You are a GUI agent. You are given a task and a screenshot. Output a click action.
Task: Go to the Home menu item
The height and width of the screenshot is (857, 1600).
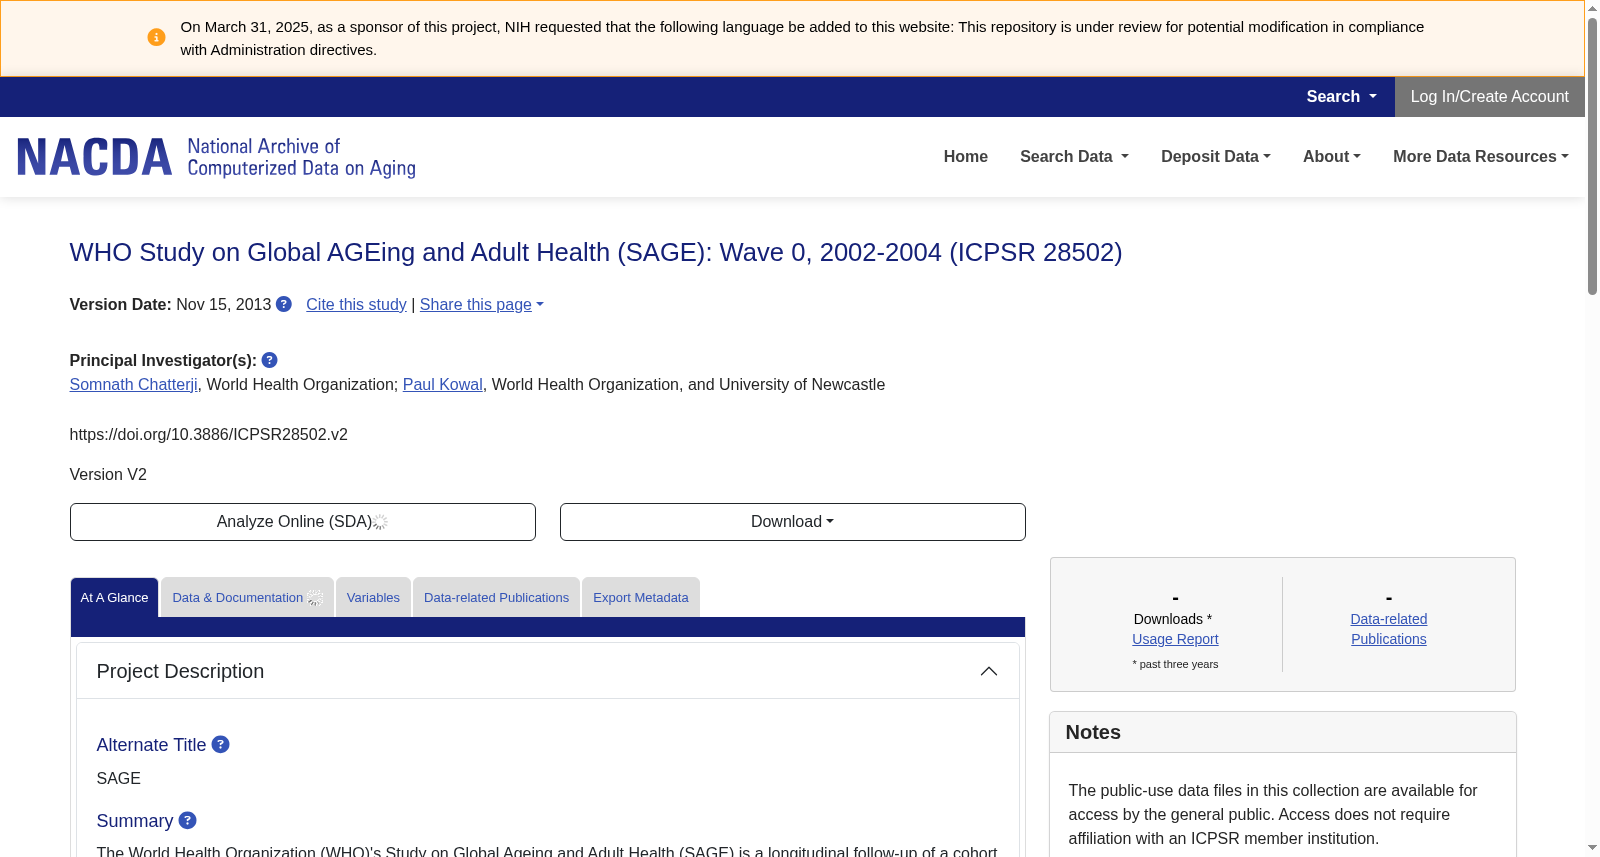click(965, 157)
